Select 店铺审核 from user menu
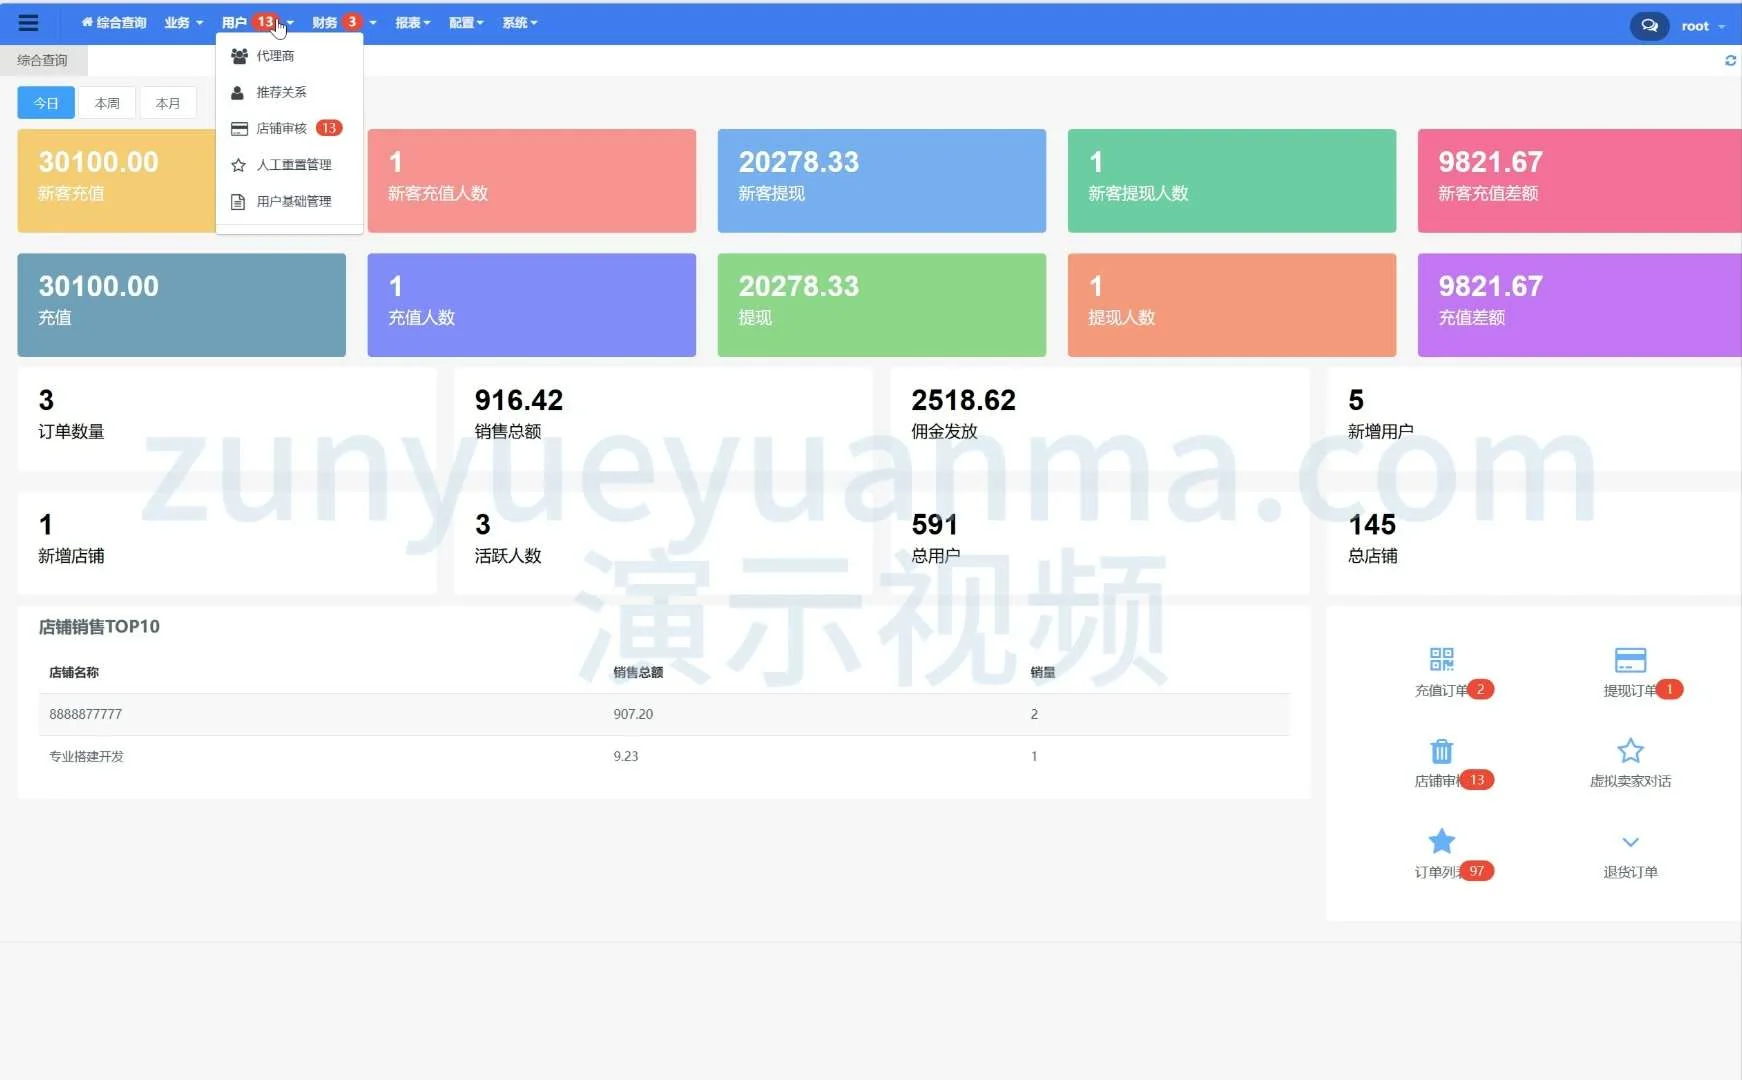 click(x=282, y=128)
